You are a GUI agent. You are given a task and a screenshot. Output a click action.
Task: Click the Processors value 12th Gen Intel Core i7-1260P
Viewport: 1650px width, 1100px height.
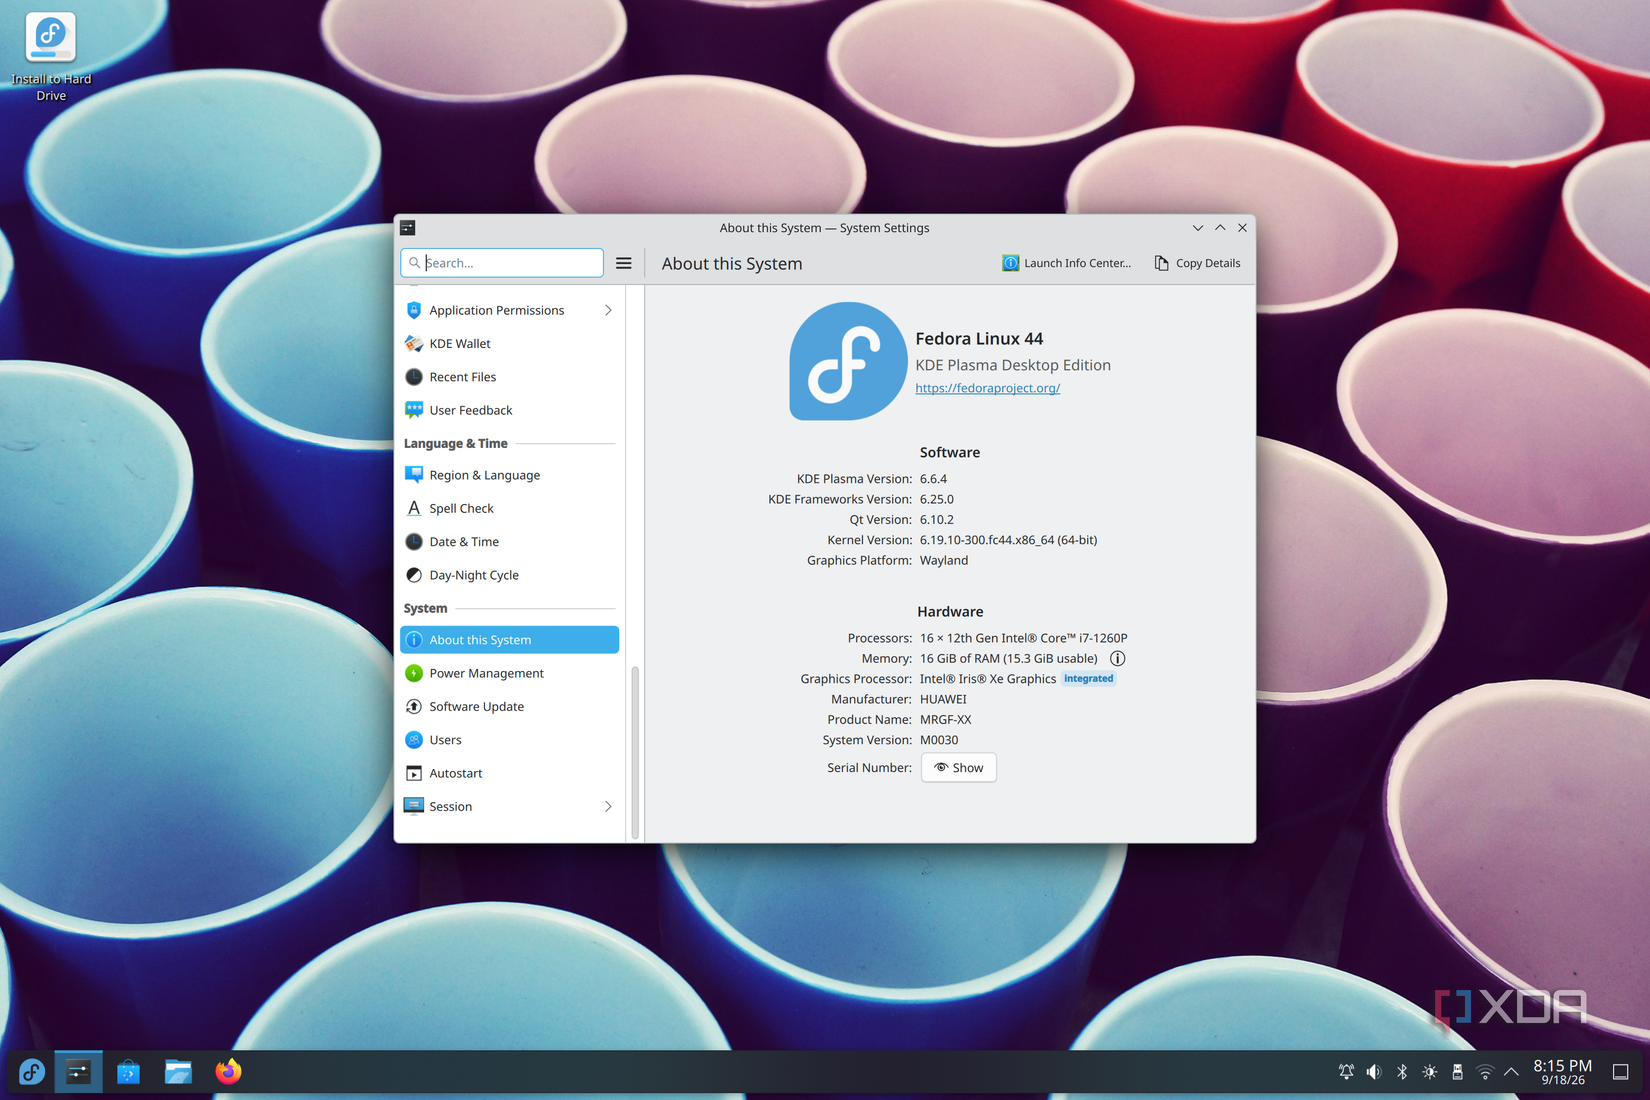[1023, 638]
